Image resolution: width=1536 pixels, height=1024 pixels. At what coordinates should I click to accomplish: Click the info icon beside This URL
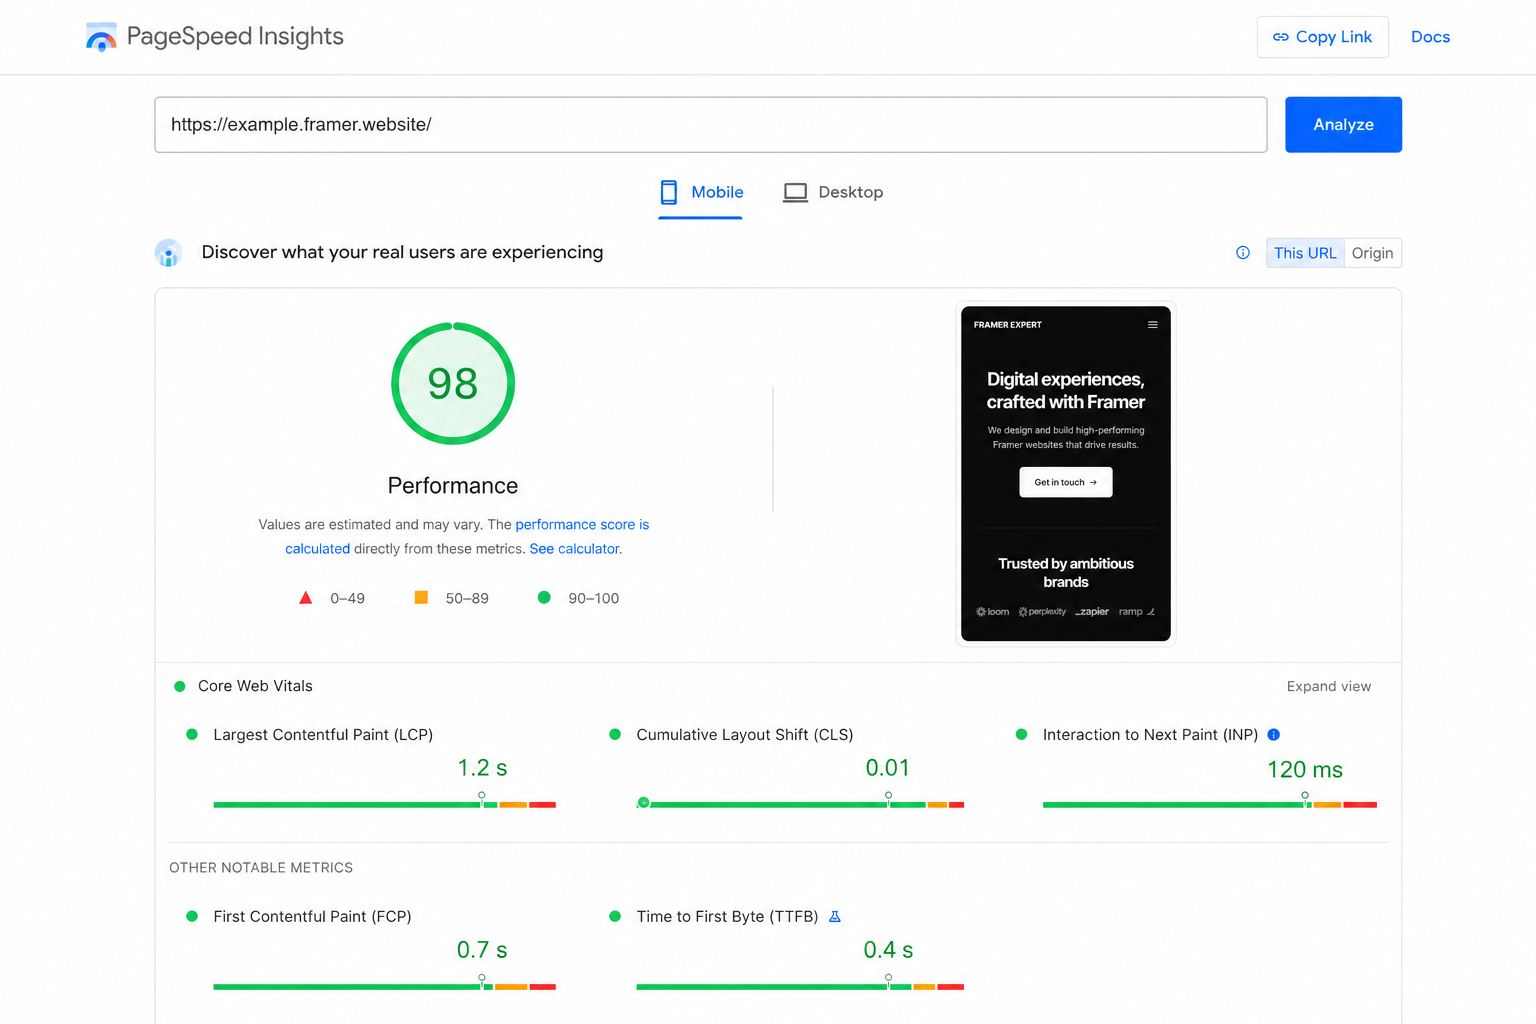tap(1243, 253)
